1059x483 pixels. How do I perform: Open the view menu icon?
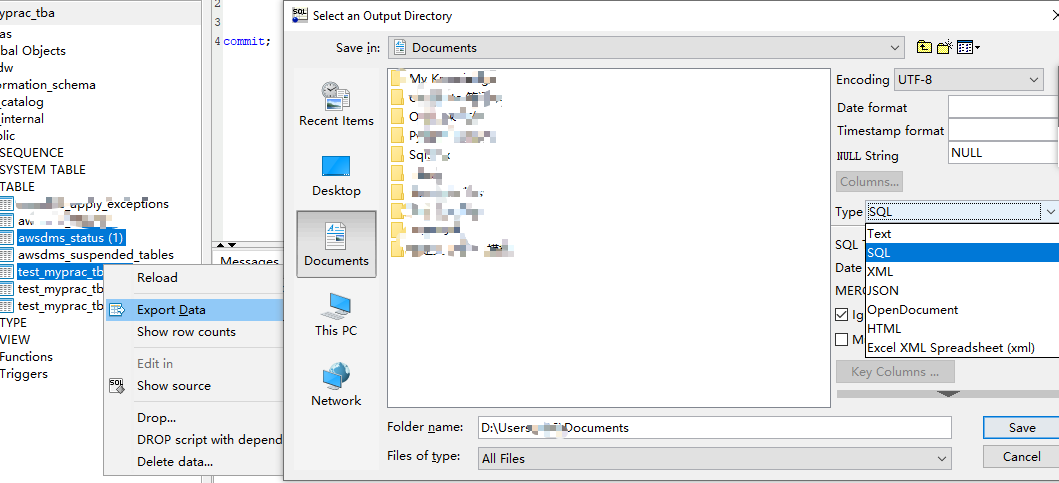tap(967, 47)
